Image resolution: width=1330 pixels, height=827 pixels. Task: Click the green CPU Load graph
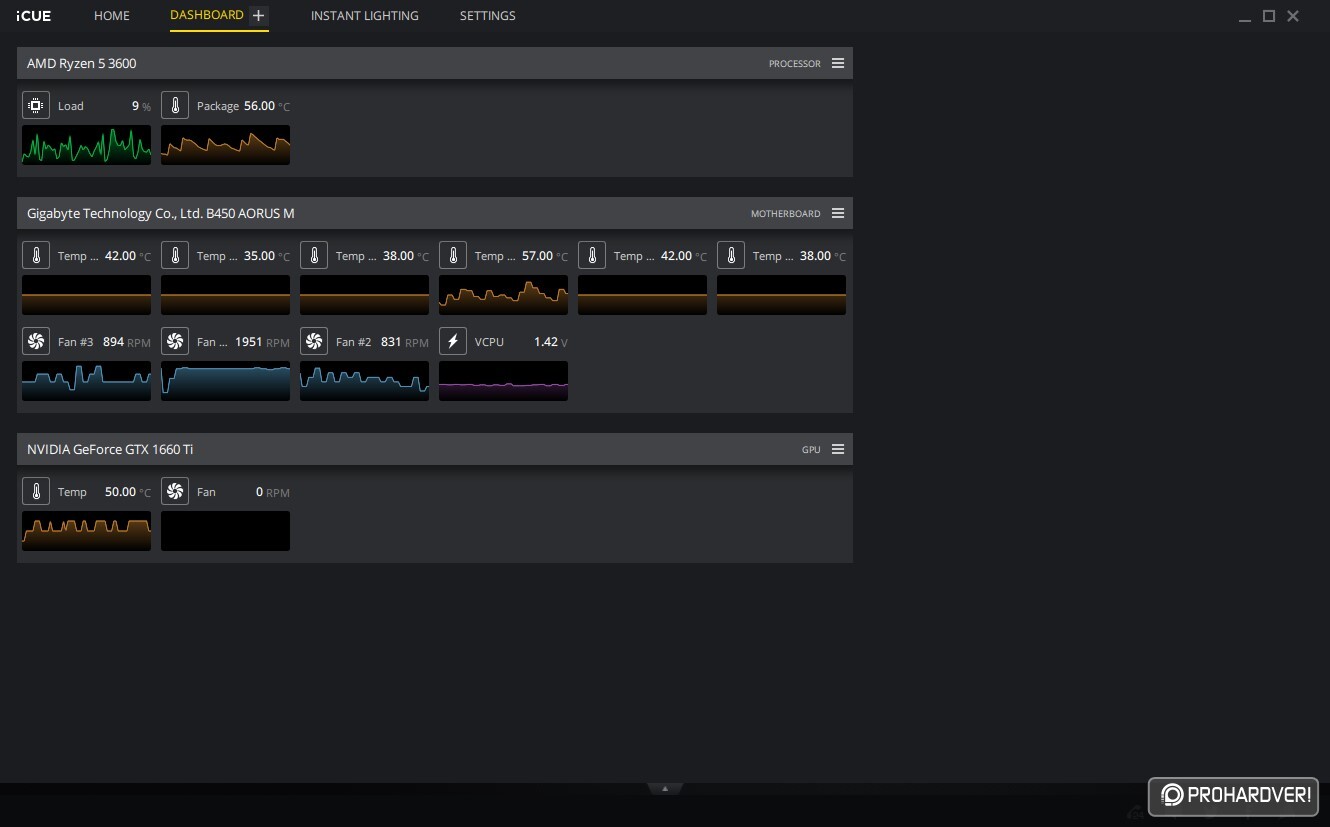coord(86,145)
